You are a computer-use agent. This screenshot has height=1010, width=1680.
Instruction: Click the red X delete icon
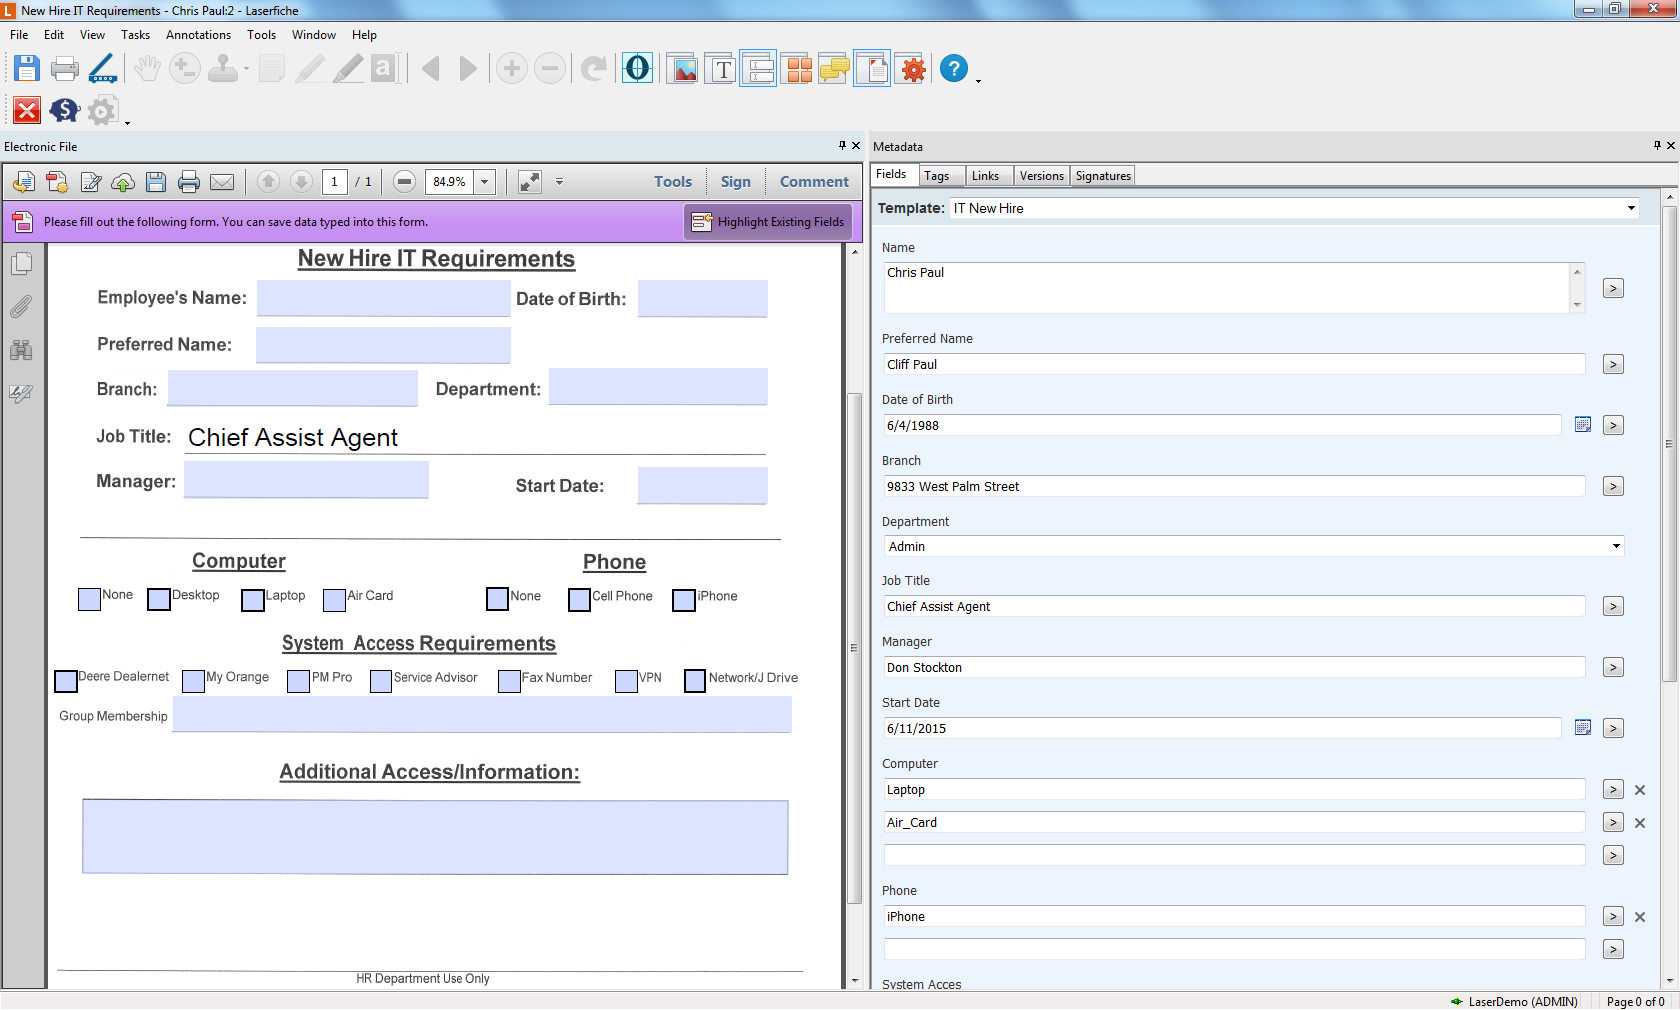[x=27, y=110]
